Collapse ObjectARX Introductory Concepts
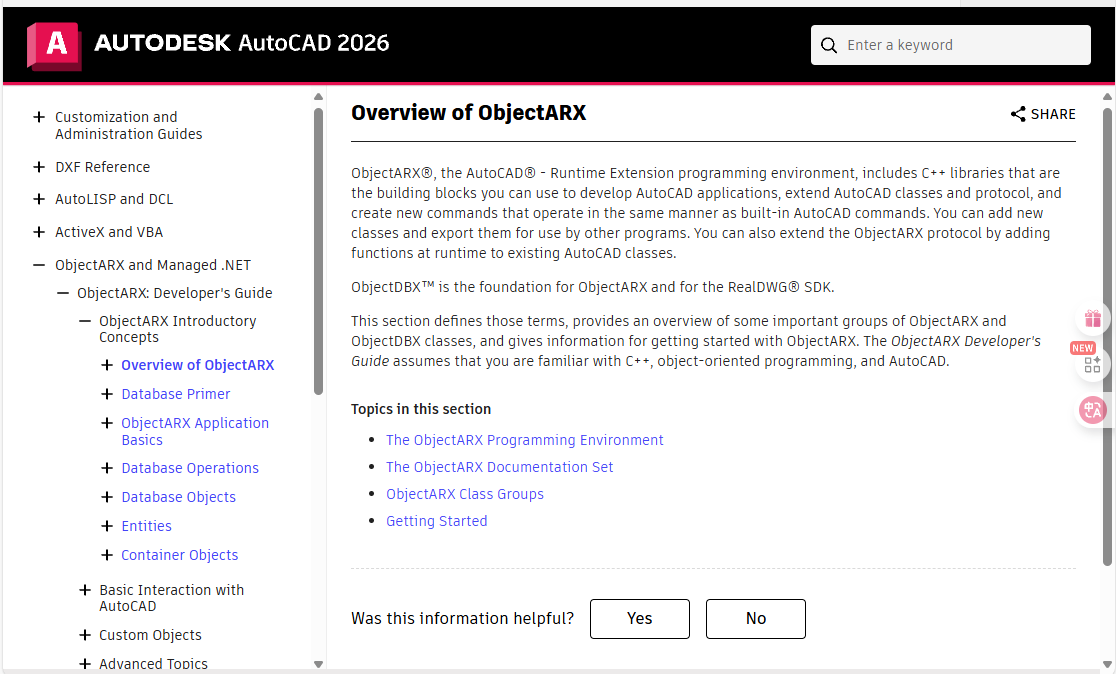Viewport: 1116px width, 674px height. 85,321
